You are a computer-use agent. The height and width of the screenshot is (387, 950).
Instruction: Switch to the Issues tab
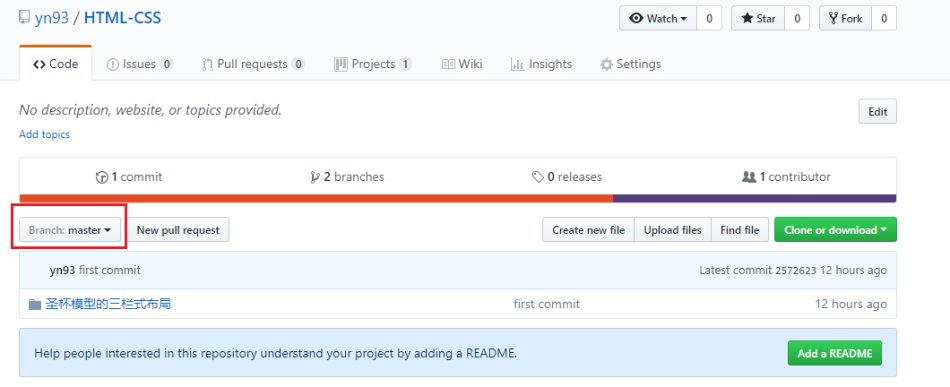[x=140, y=64]
